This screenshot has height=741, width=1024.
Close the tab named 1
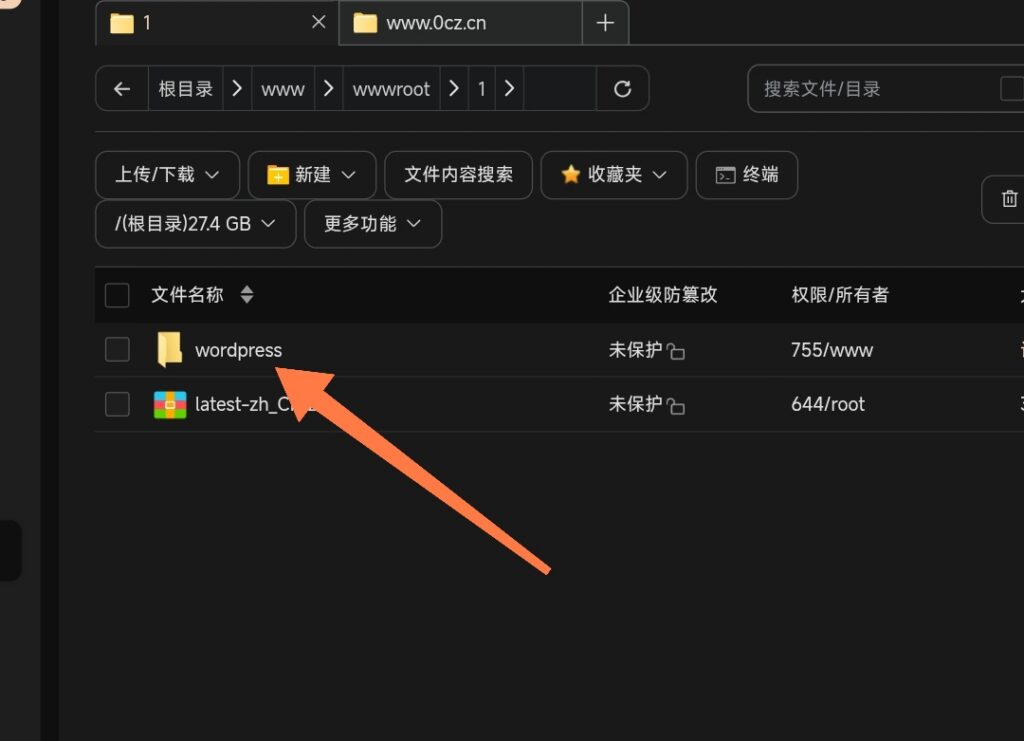pyautogui.click(x=319, y=22)
